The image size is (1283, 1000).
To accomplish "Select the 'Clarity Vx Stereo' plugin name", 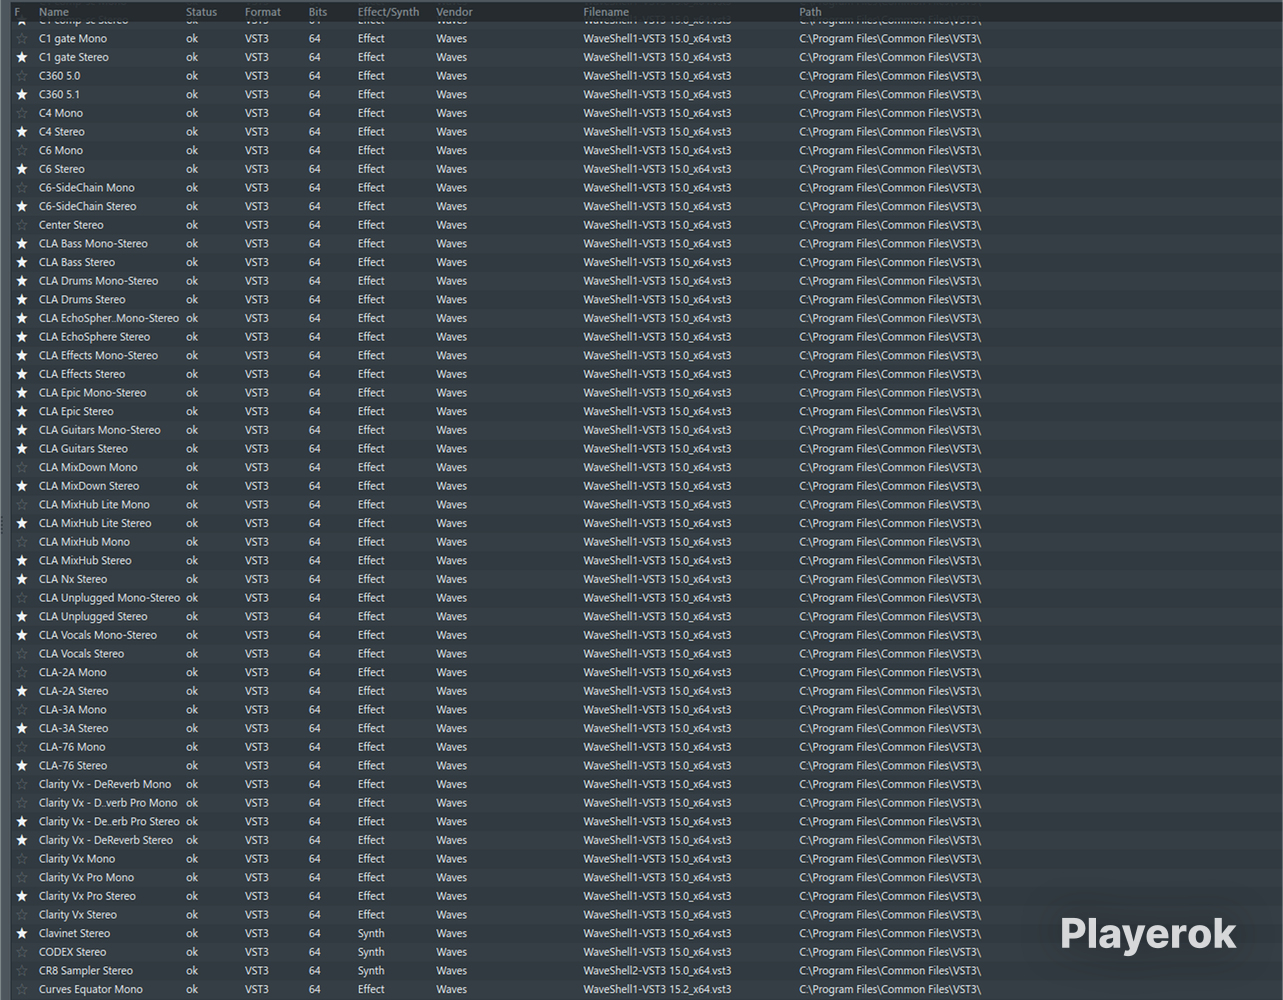I will pos(78,915).
